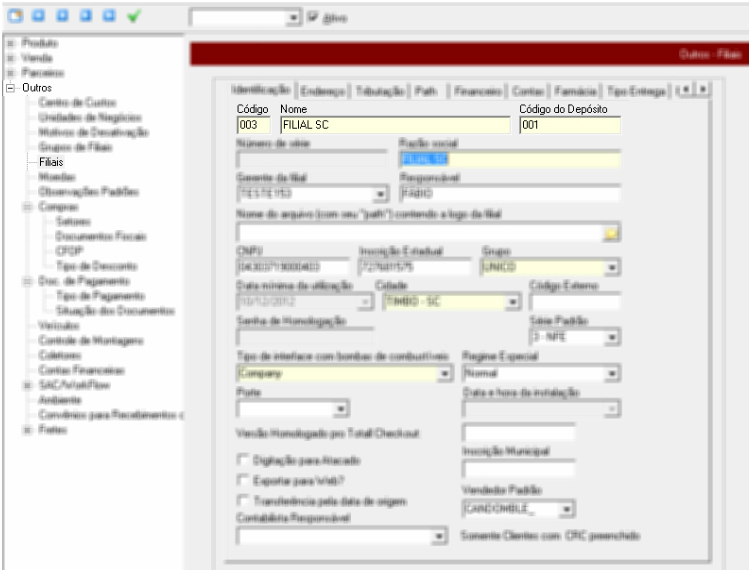Viewport: 750px width, 570px height.
Task: Collapse the Outros tree node
Action: pyautogui.click(x=11, y=88)
